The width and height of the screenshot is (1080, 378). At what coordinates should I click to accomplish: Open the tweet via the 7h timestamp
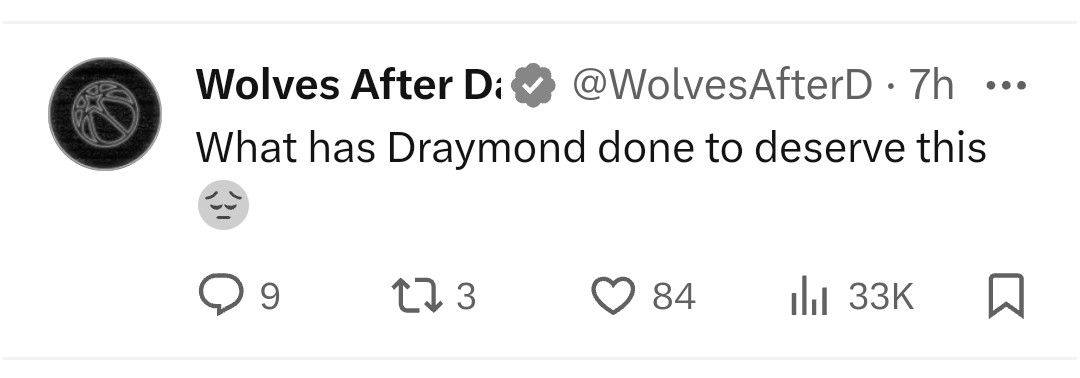[931, 85]
